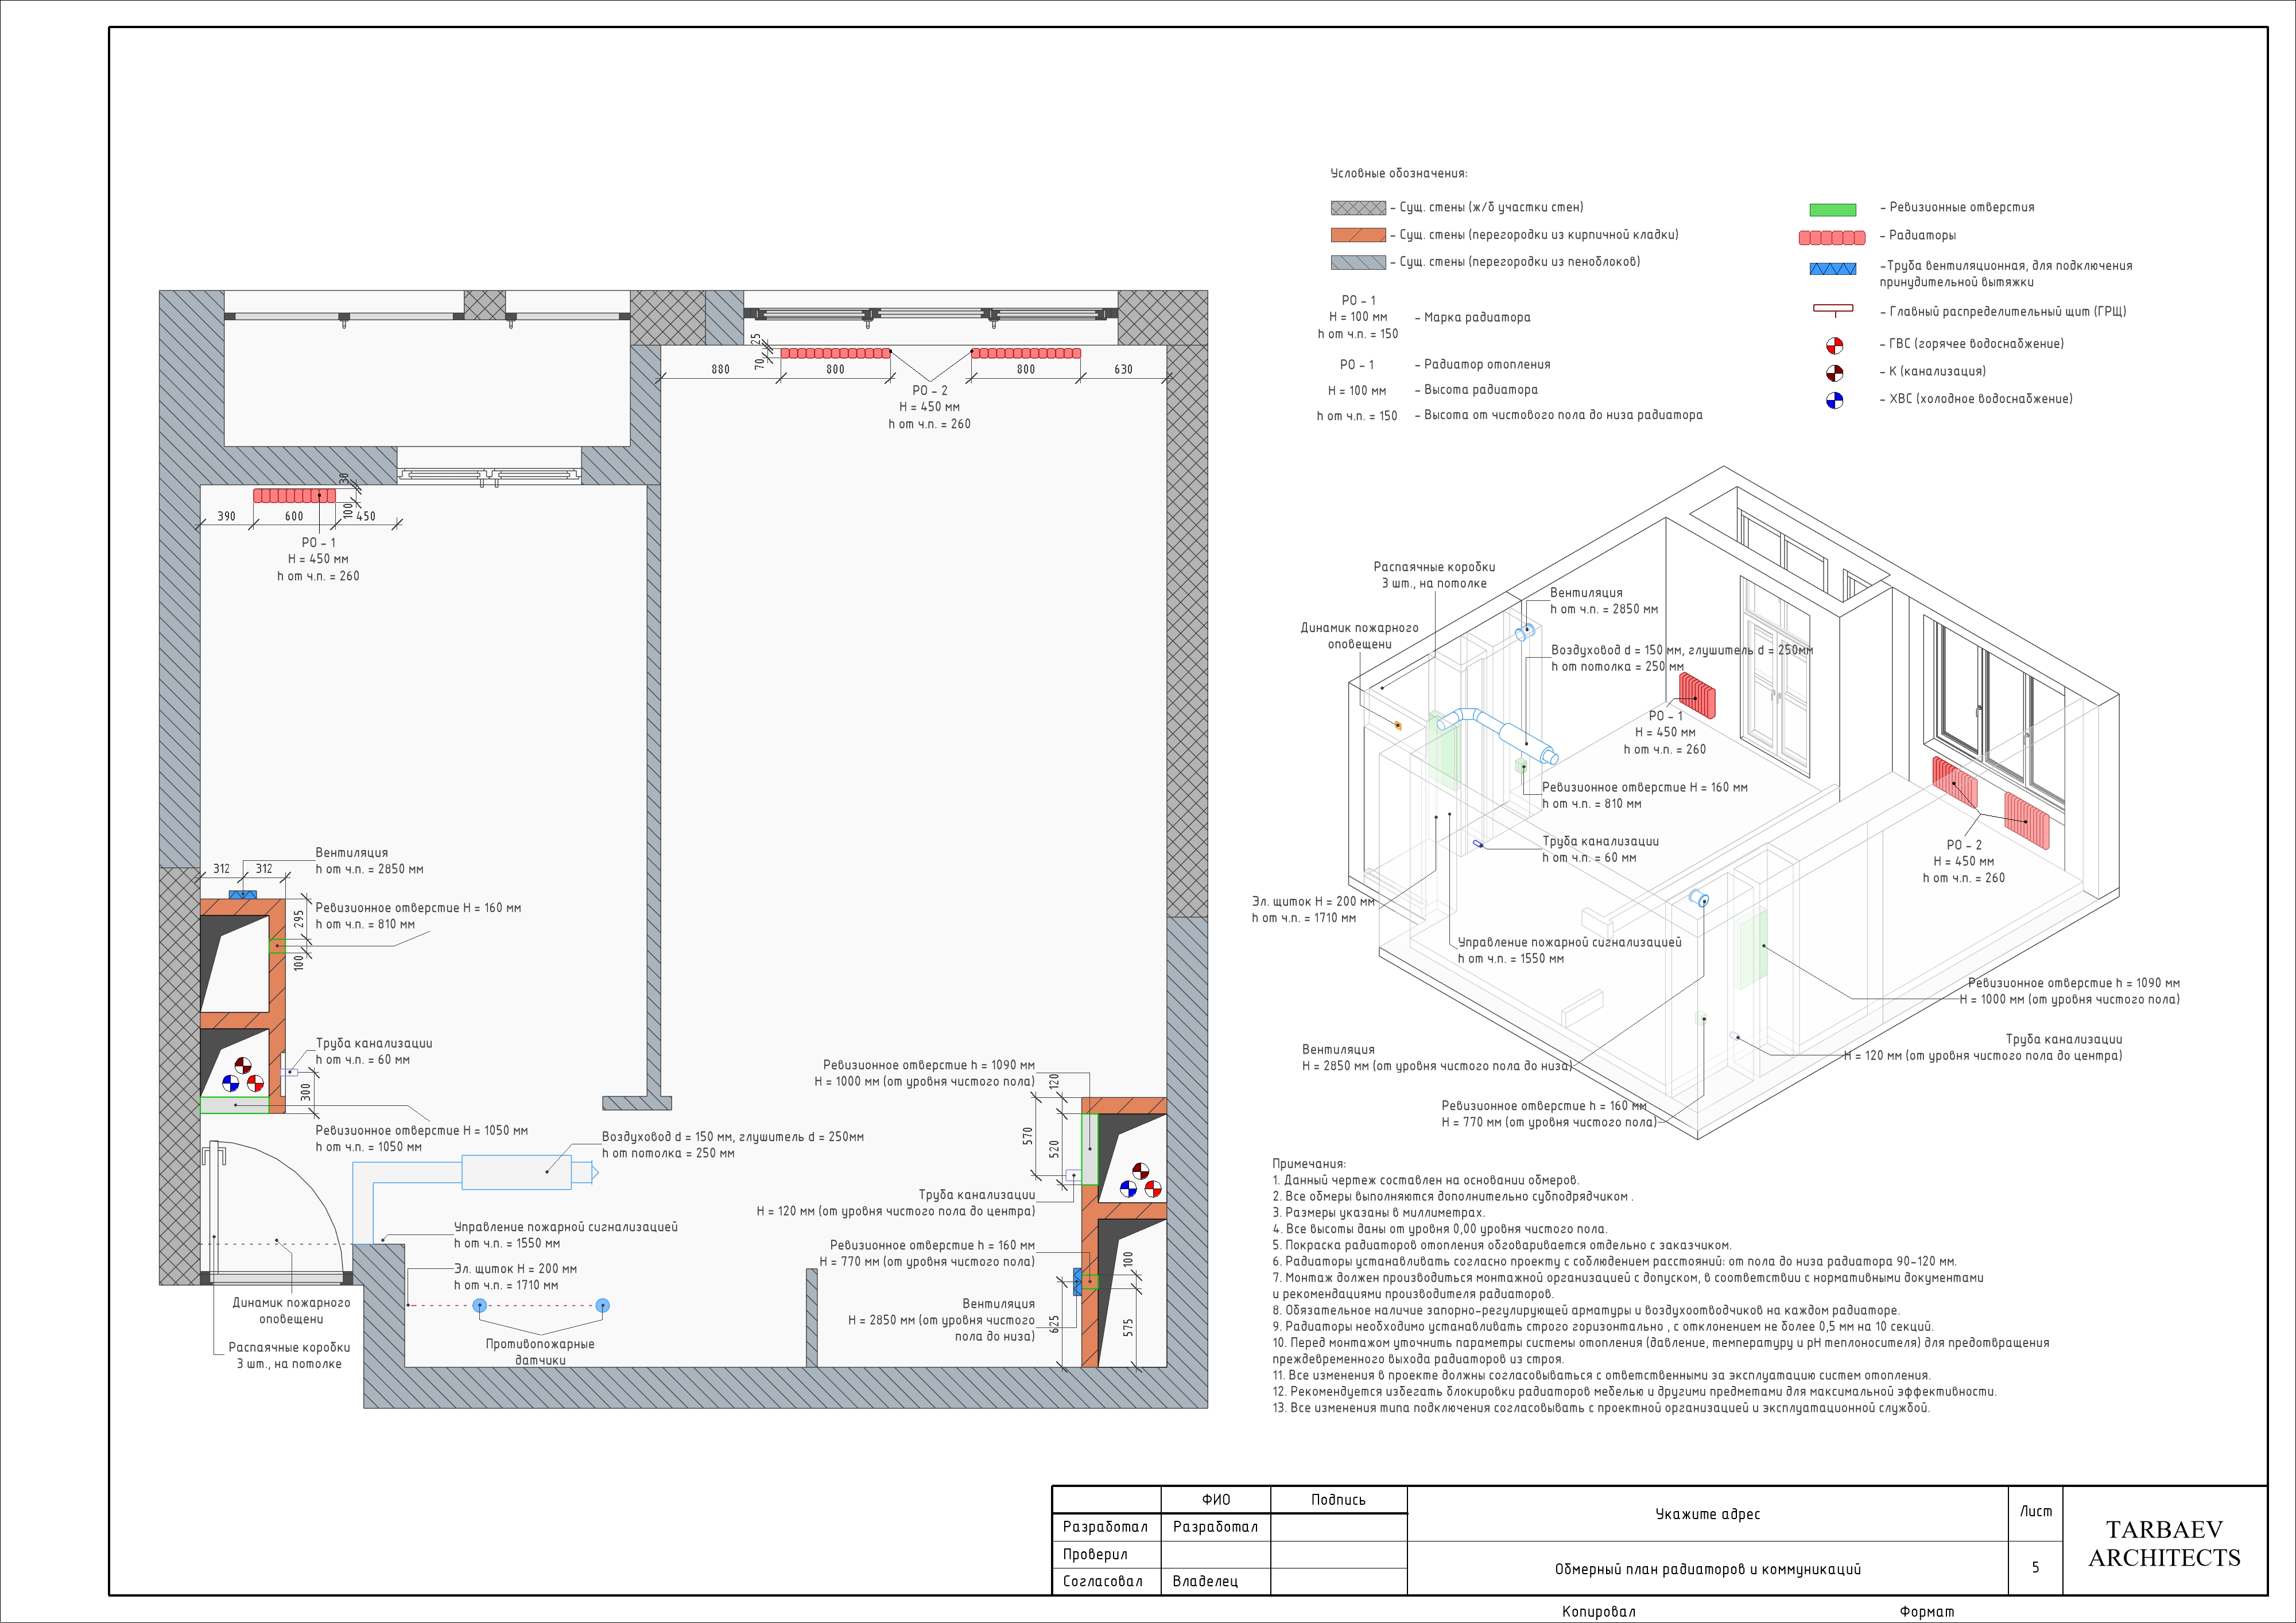Click note 3 'Размеры указаны в миллиметрах'
Image resolution: width=2296 pixels, height=1623 pixels.
point(1379,1213)
